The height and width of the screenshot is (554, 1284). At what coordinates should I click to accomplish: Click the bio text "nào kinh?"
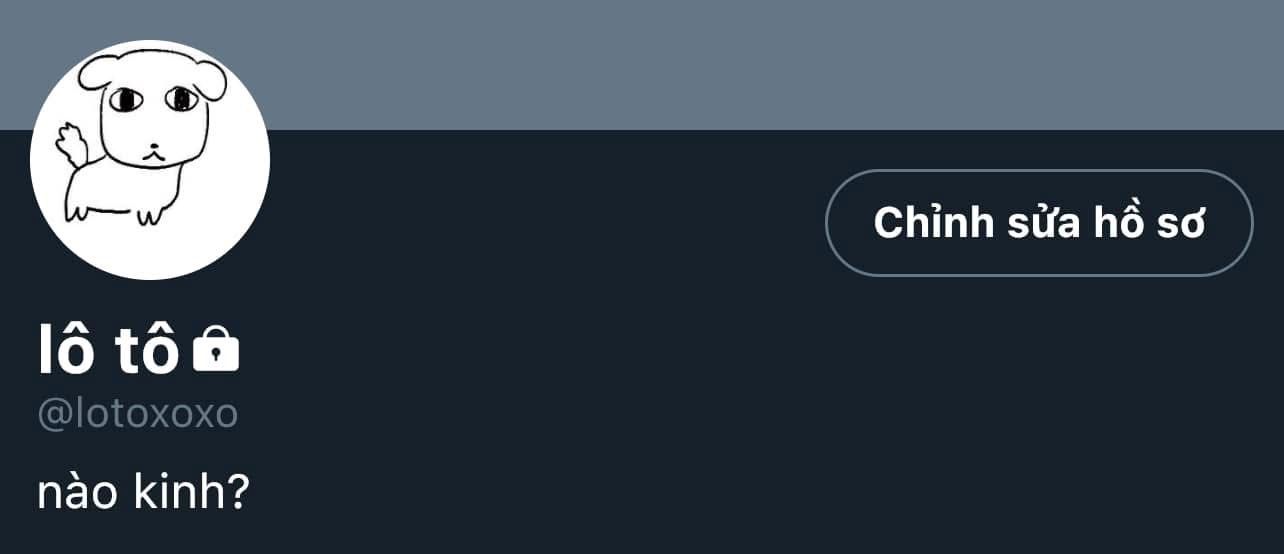click(x=143, y=492)
